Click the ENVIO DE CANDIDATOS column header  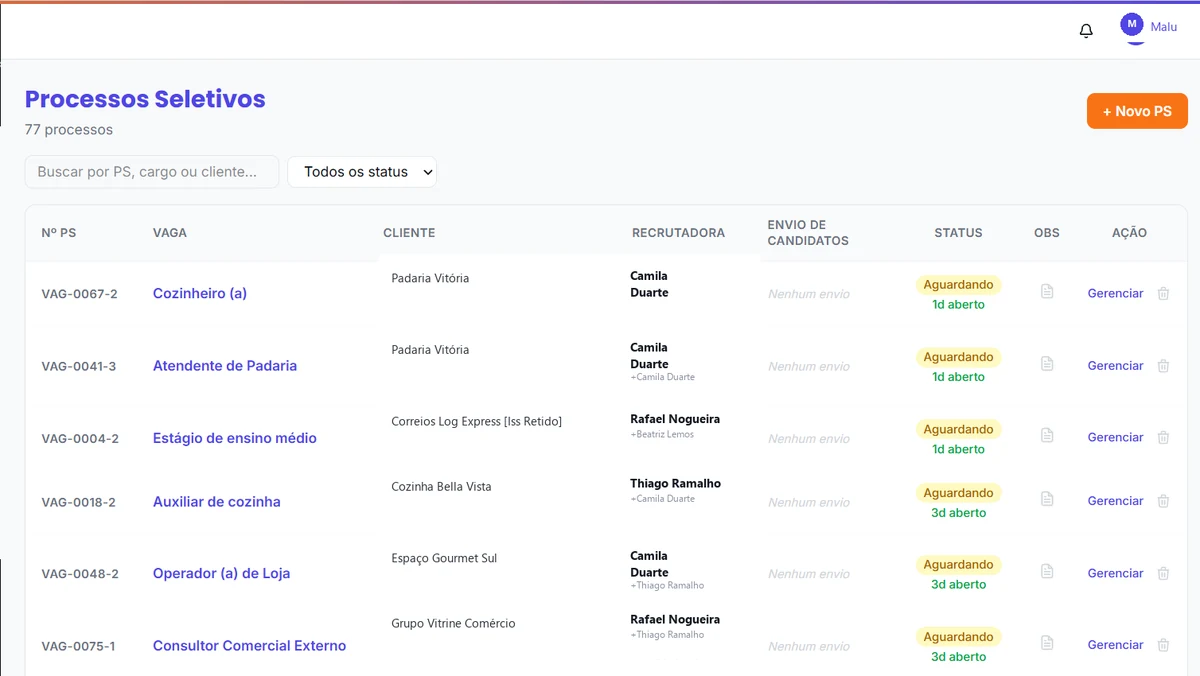[x=808, y=233]
